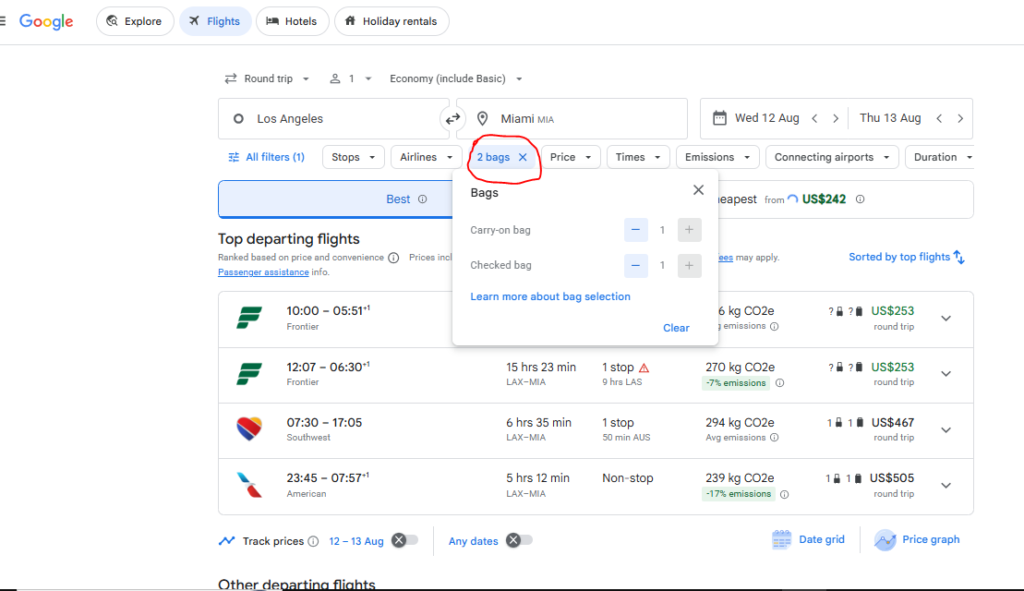This screenshot has height=591, width=1024.
Task: Show info for -7% emissions
Action: click(780, 383)
